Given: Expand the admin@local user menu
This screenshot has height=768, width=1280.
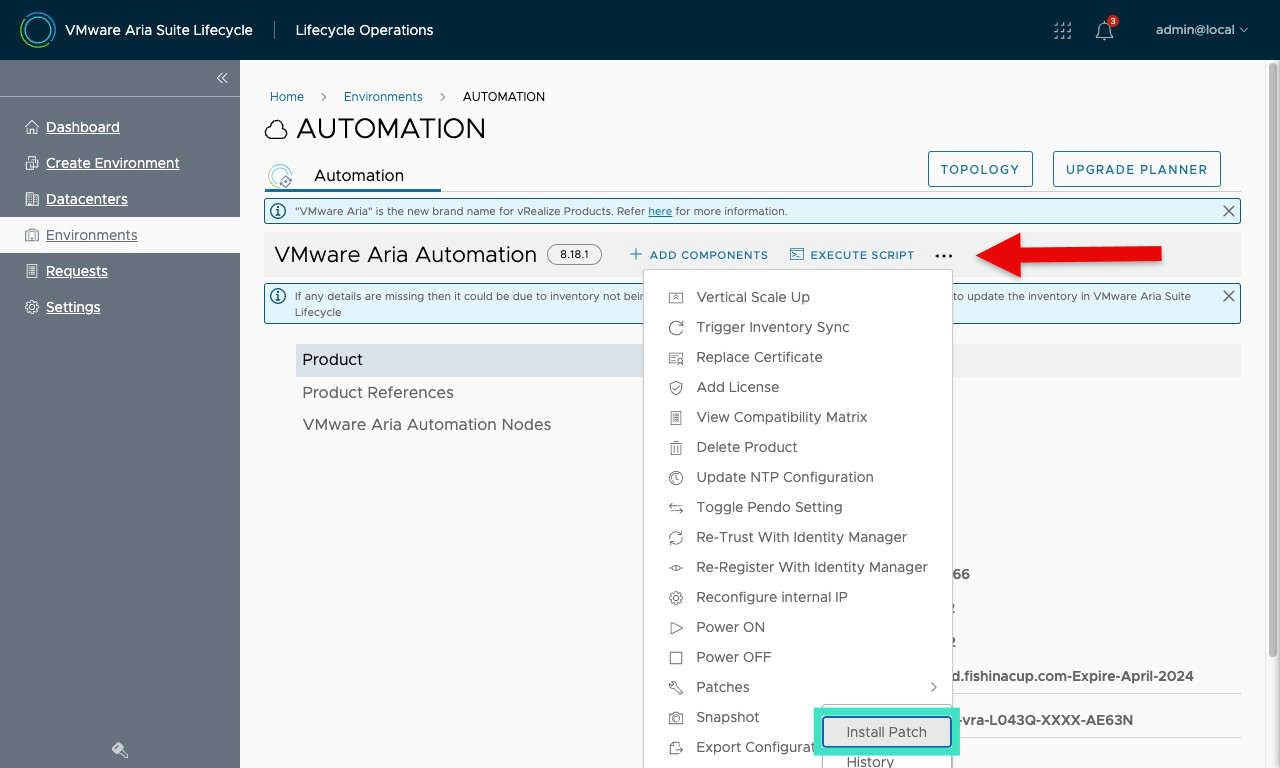Looking at the screenshot, I should click(1202, 30).
